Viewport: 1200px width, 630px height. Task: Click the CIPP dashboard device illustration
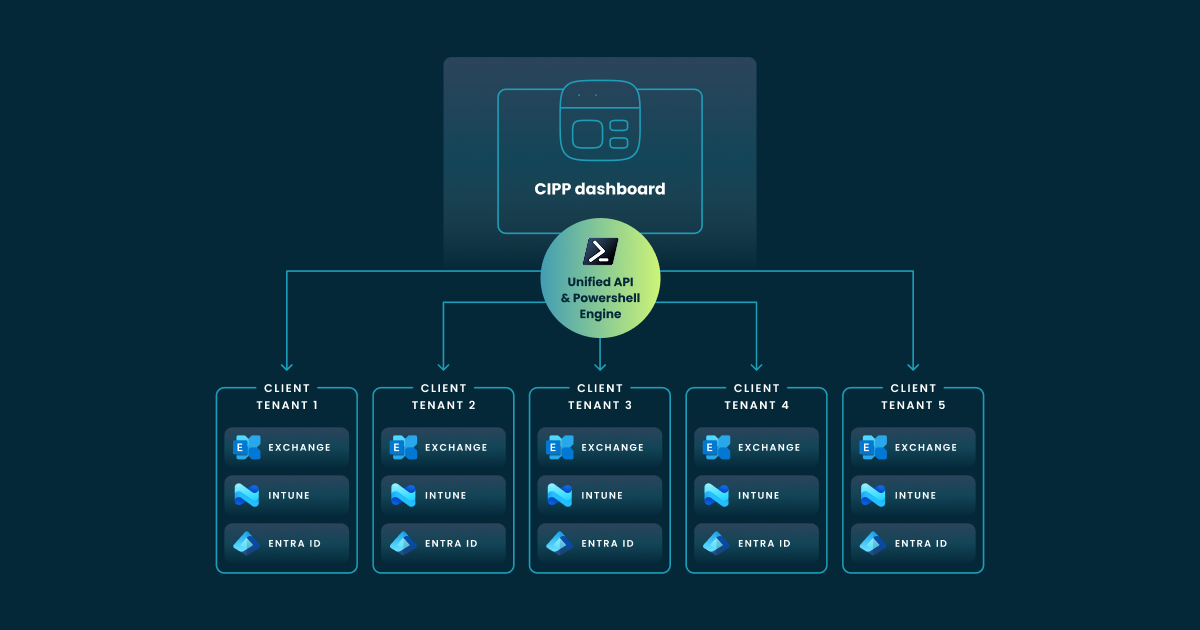(x=600, y=122)
